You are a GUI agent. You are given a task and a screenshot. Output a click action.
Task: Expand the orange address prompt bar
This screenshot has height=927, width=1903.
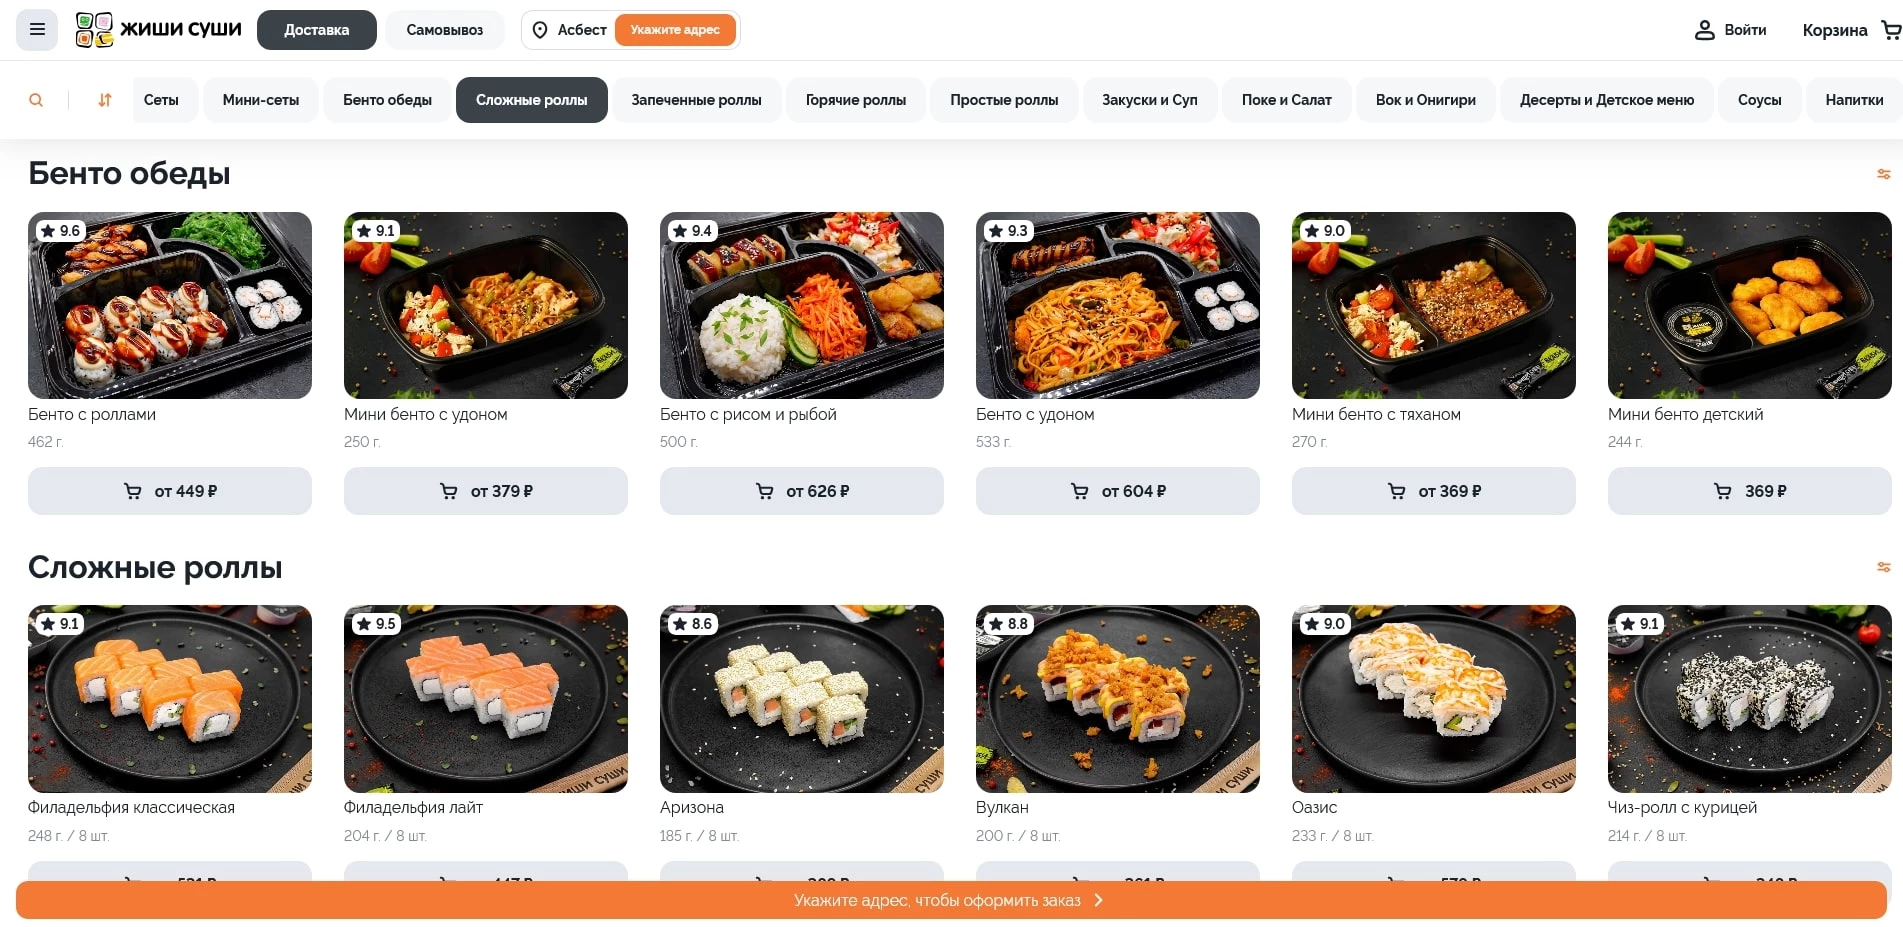(x=951, y=900)
